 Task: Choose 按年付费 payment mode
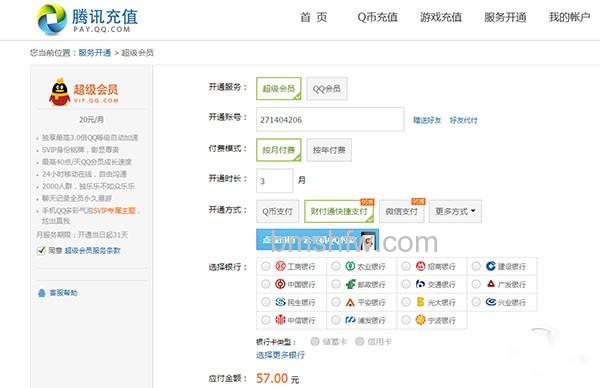coord(329,150)
